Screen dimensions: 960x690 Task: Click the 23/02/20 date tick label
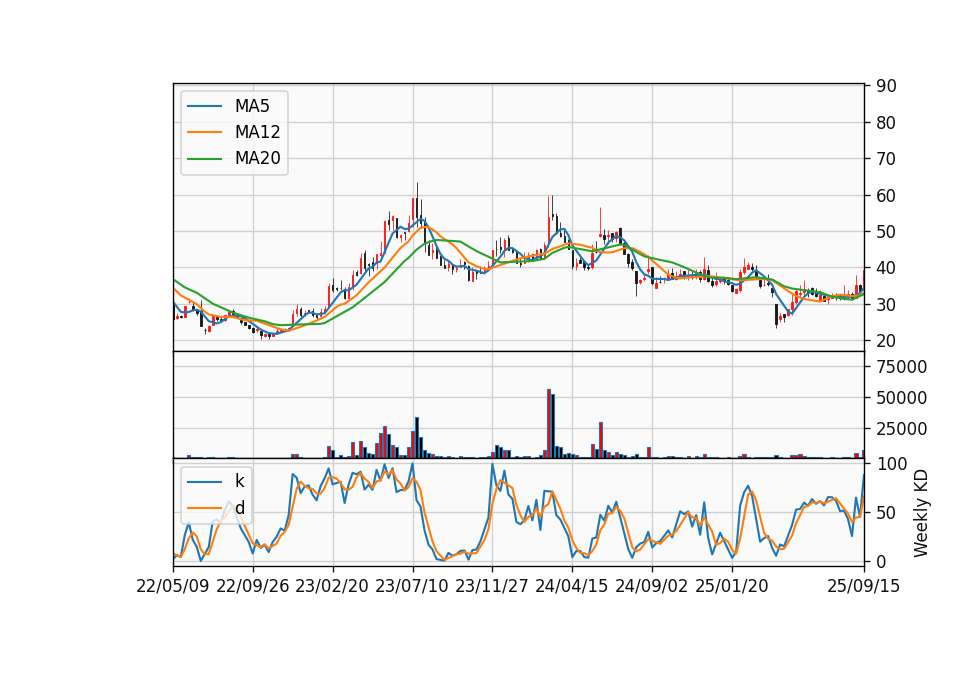[x=332, y=586]
